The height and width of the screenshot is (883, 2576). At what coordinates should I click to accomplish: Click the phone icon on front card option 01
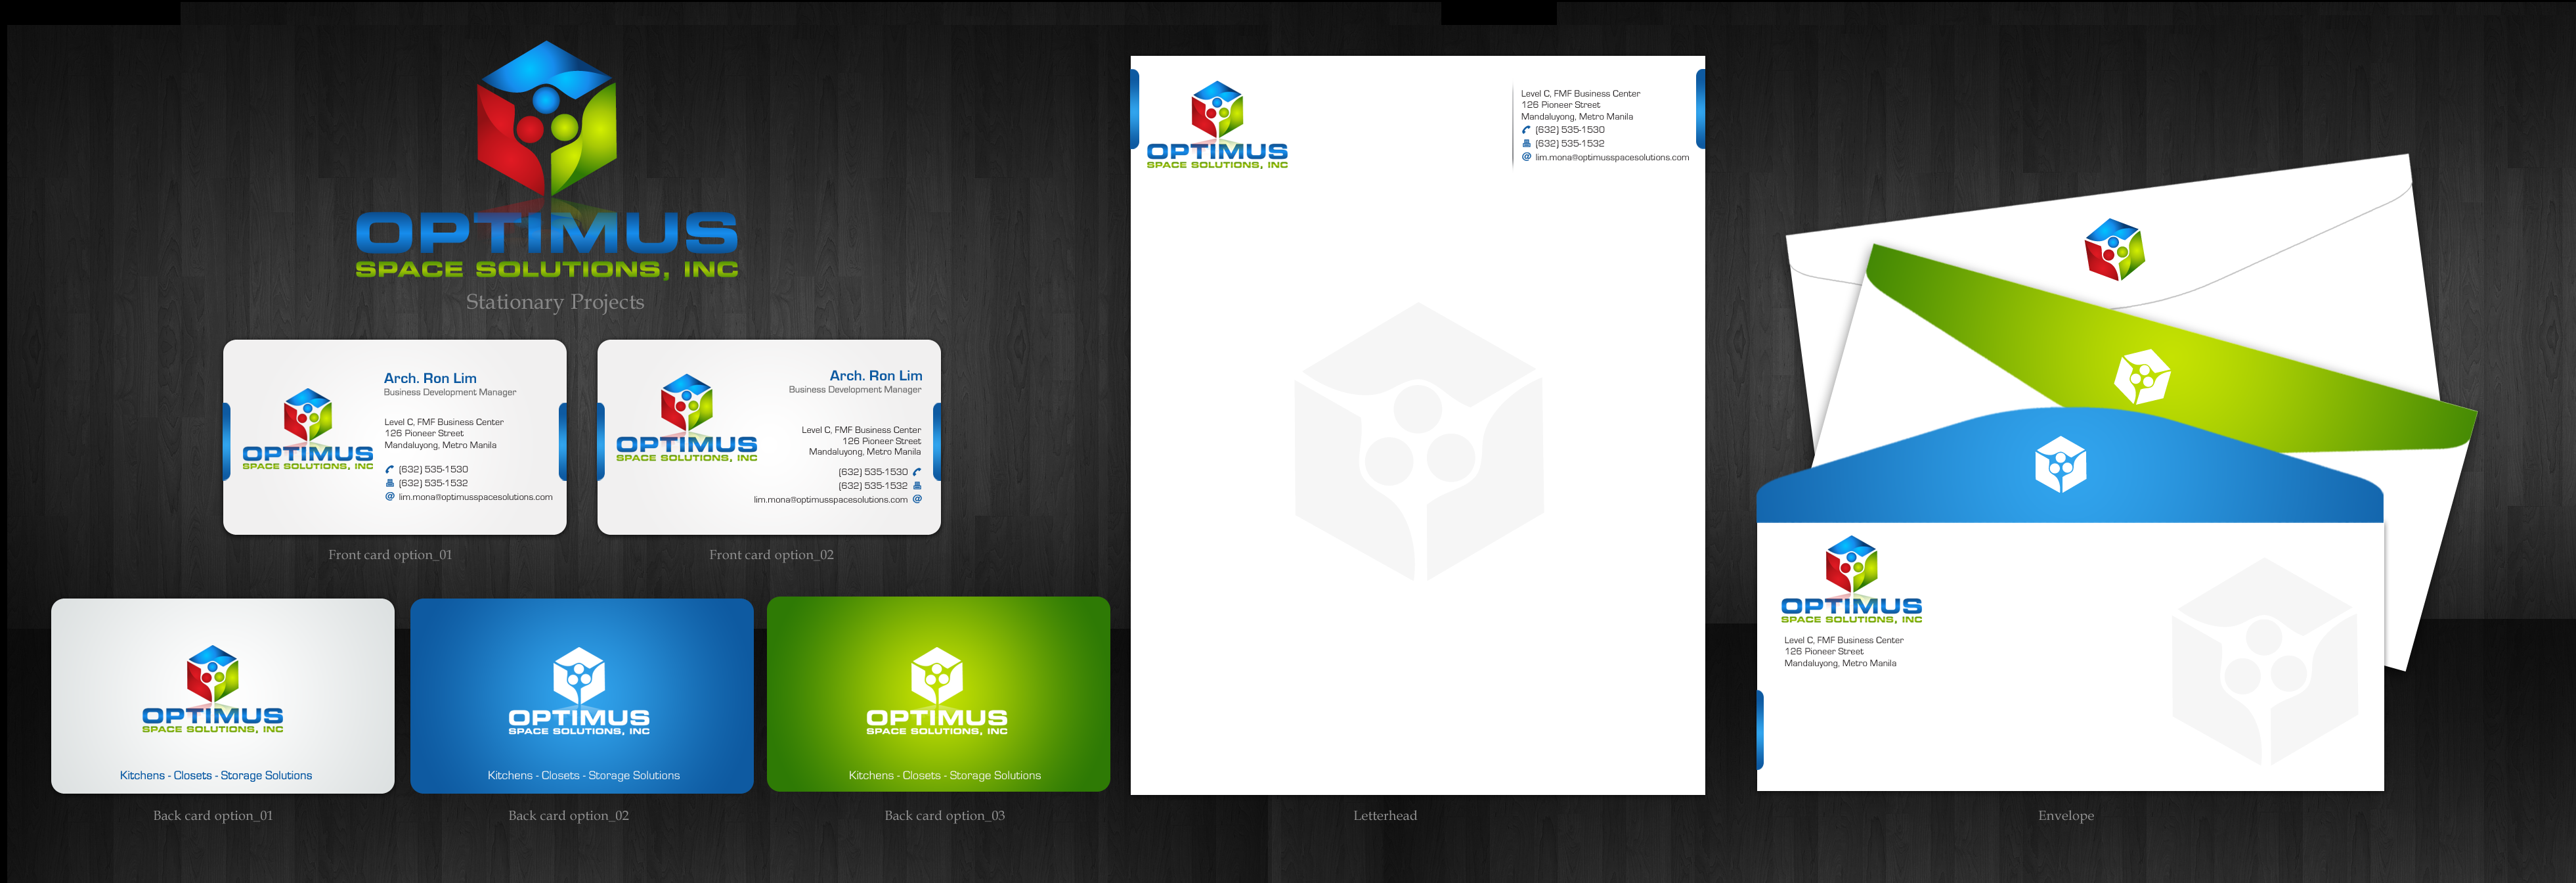pyautogui.click(x=390, y=469)
